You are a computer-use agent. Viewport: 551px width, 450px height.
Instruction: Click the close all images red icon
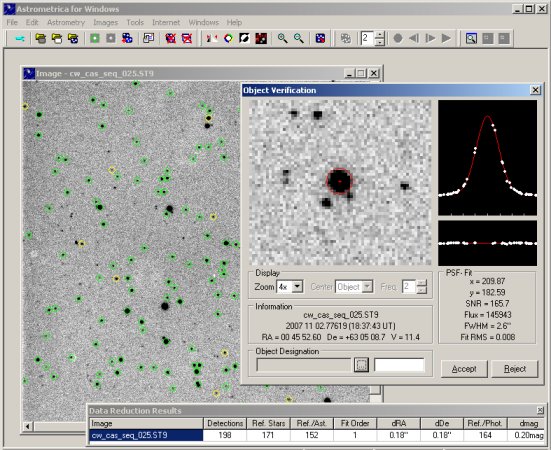click(x=187, y=38)
